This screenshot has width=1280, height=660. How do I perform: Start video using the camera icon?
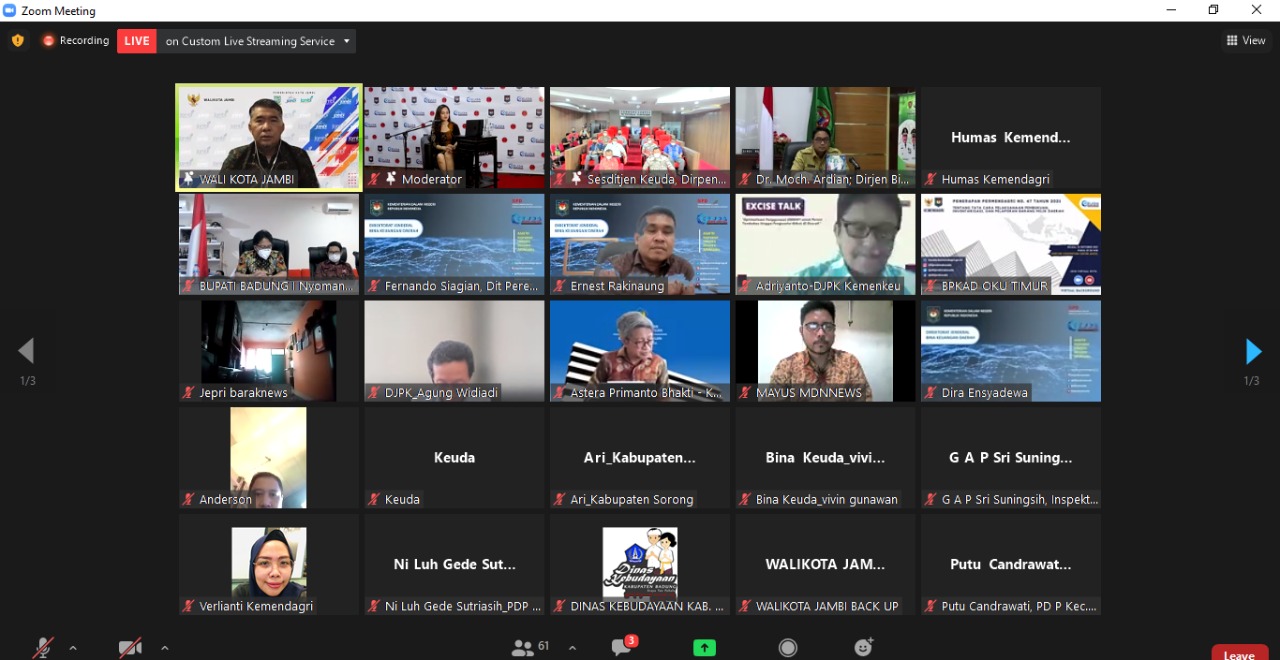(x=130, y=648)
